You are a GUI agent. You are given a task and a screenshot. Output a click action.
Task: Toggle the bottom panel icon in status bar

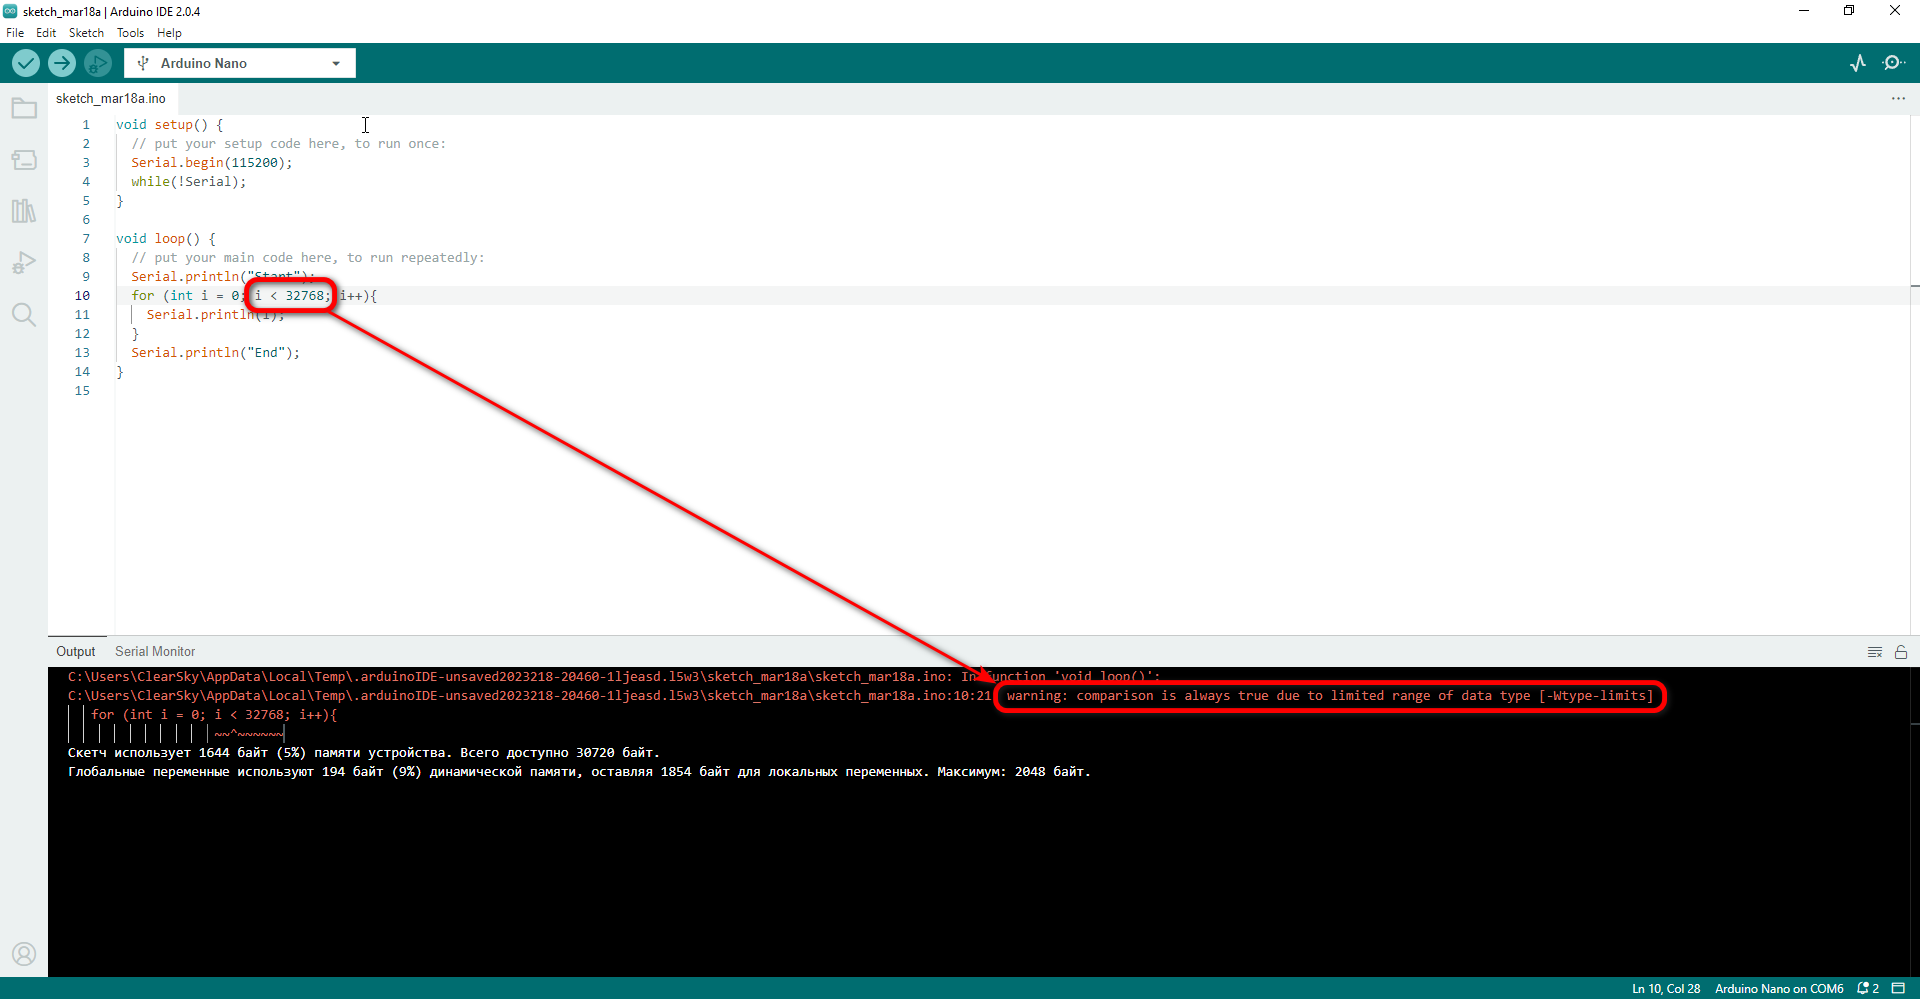click(x=1898, y=988)
